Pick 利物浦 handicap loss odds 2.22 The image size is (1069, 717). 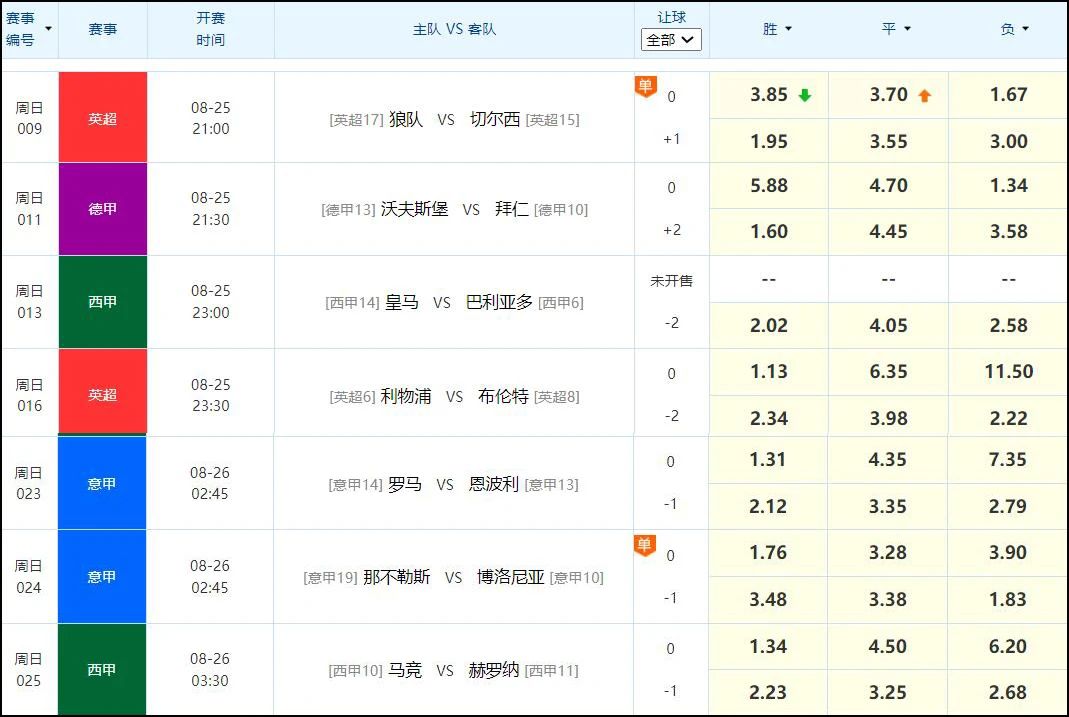(1008, 418)
